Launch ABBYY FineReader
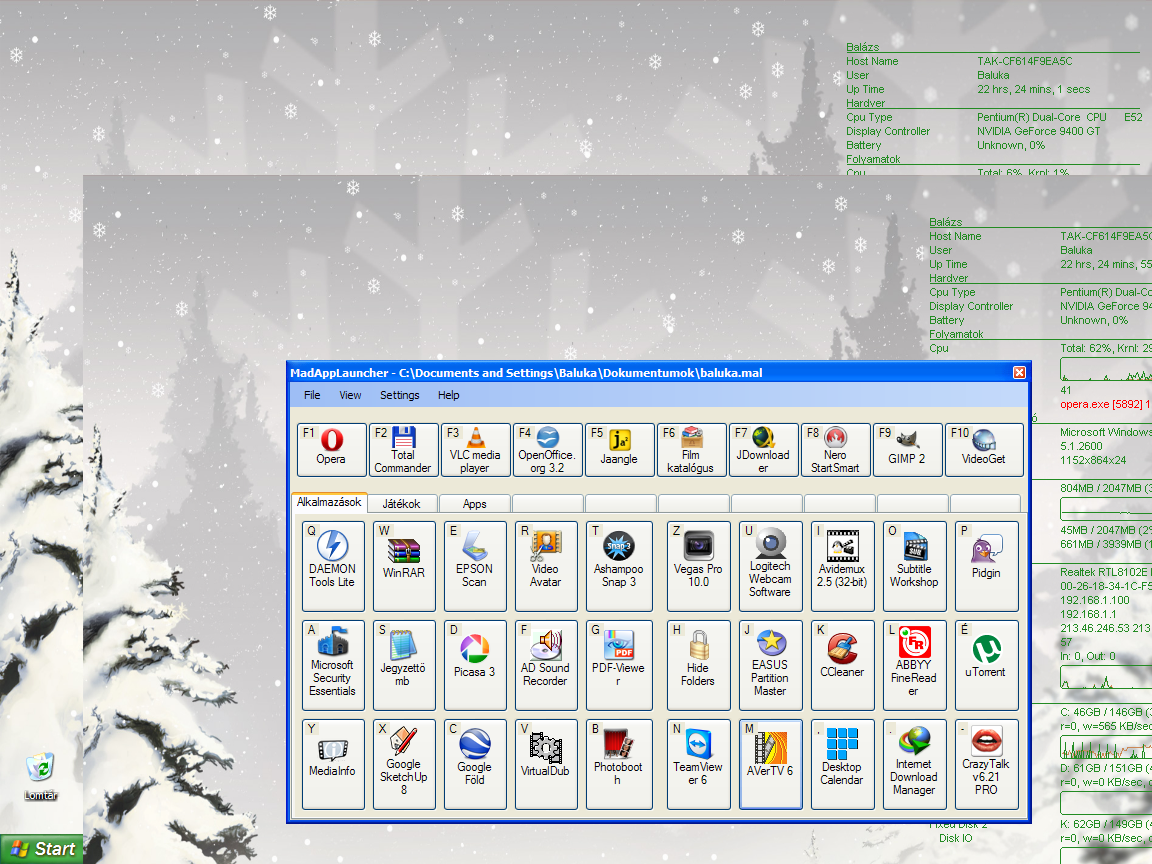1152x864 pixels. click(x=915, y=665)
